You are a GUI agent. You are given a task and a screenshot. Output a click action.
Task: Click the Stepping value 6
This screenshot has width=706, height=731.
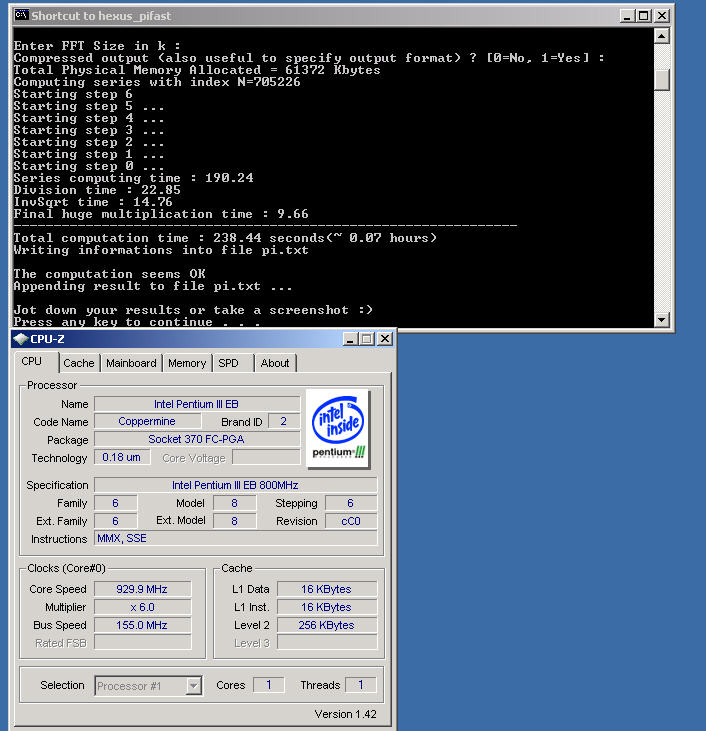pyautogui.click(x=351, y=503)
